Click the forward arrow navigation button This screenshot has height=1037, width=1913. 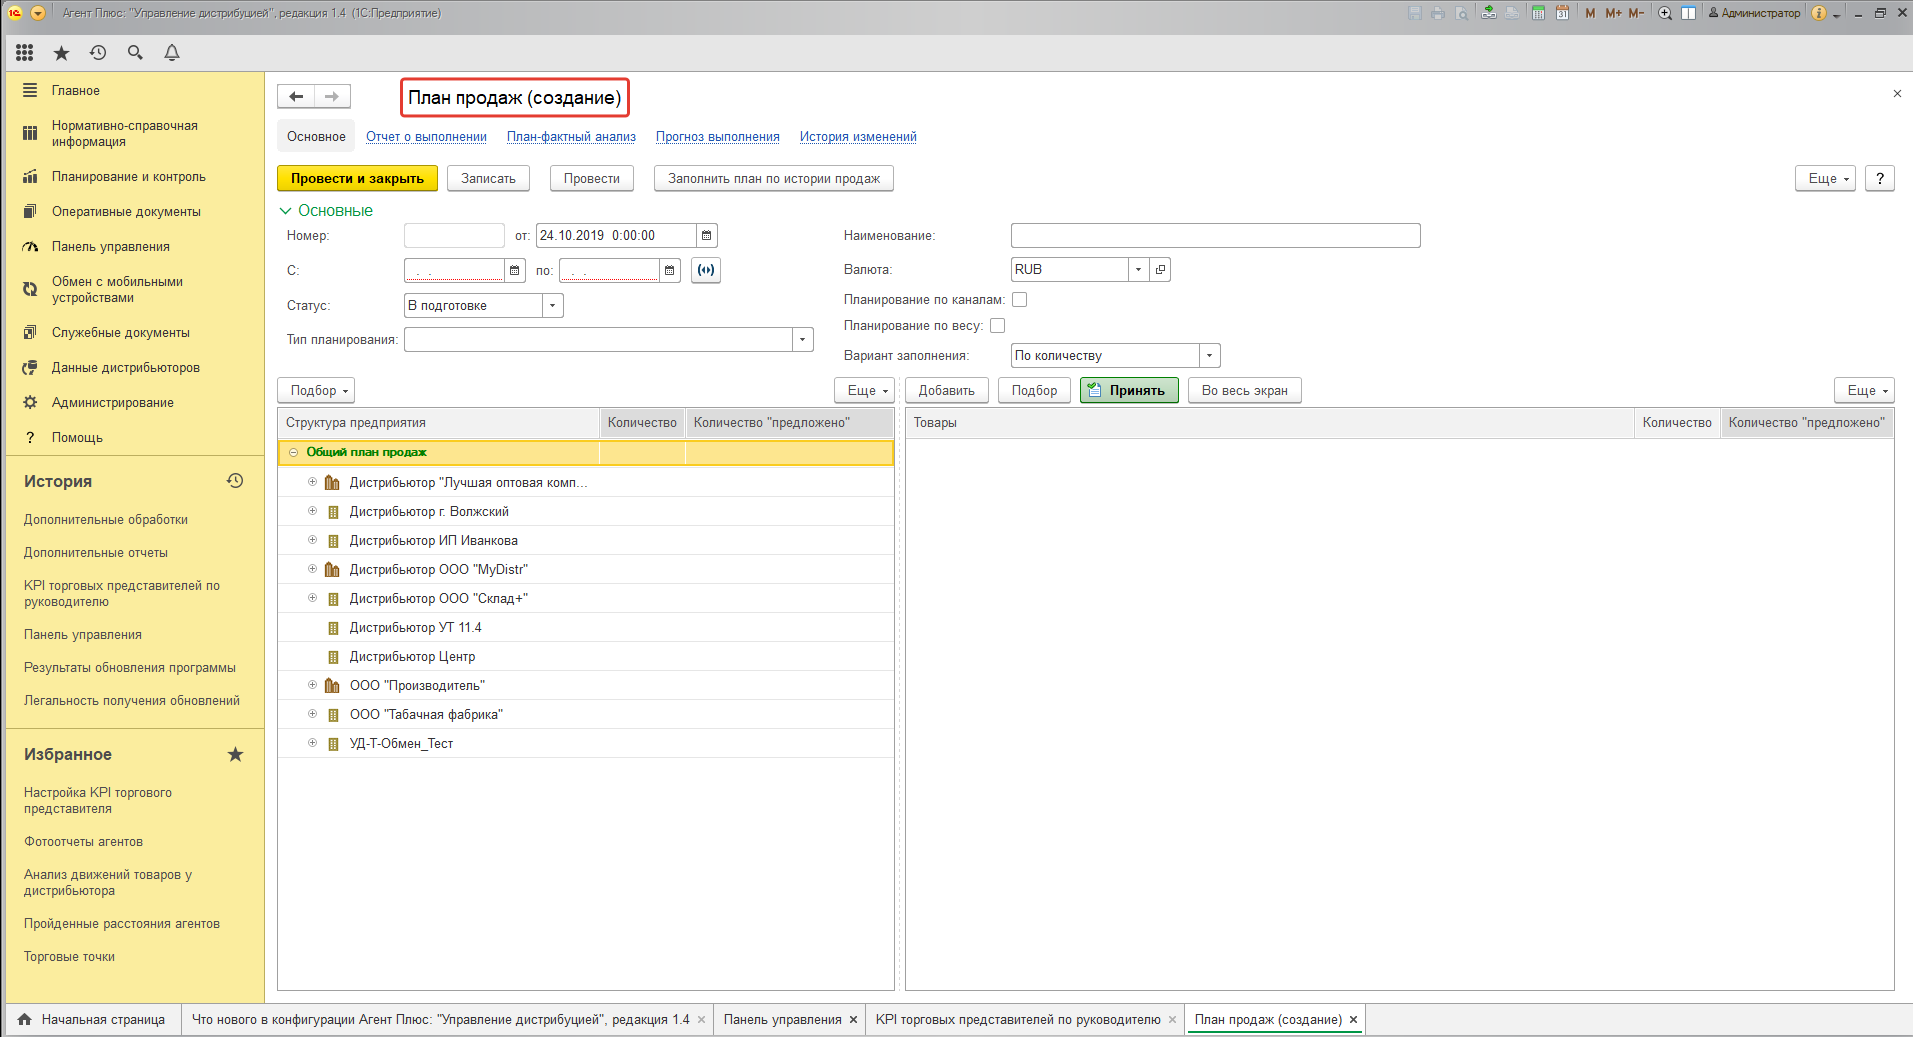[x=332, y=97]
